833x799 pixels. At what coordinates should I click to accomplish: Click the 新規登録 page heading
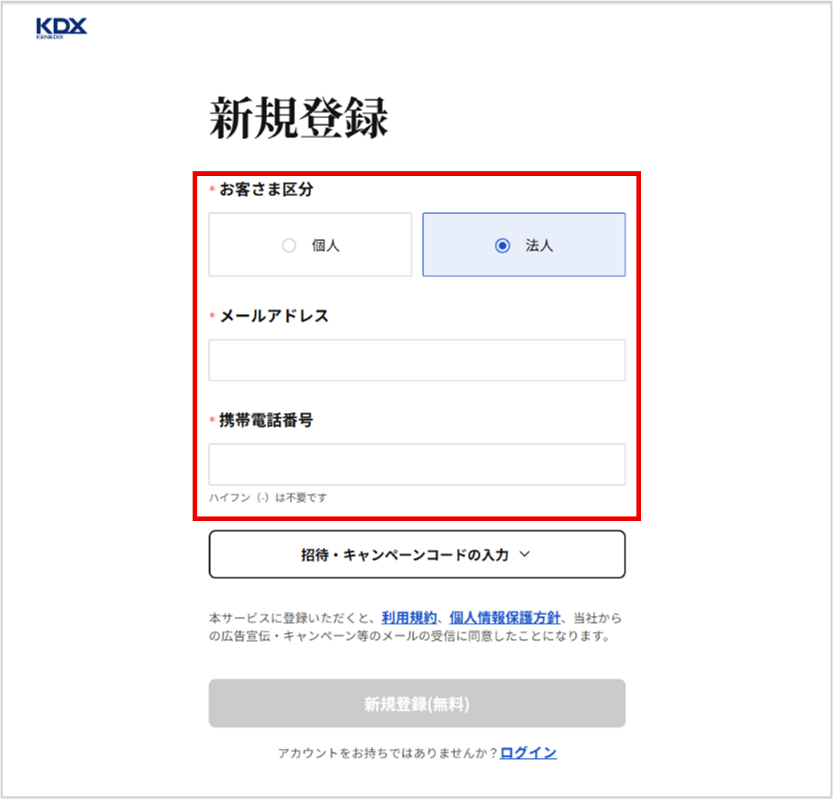pyautogui.click(x=299, y=118)
